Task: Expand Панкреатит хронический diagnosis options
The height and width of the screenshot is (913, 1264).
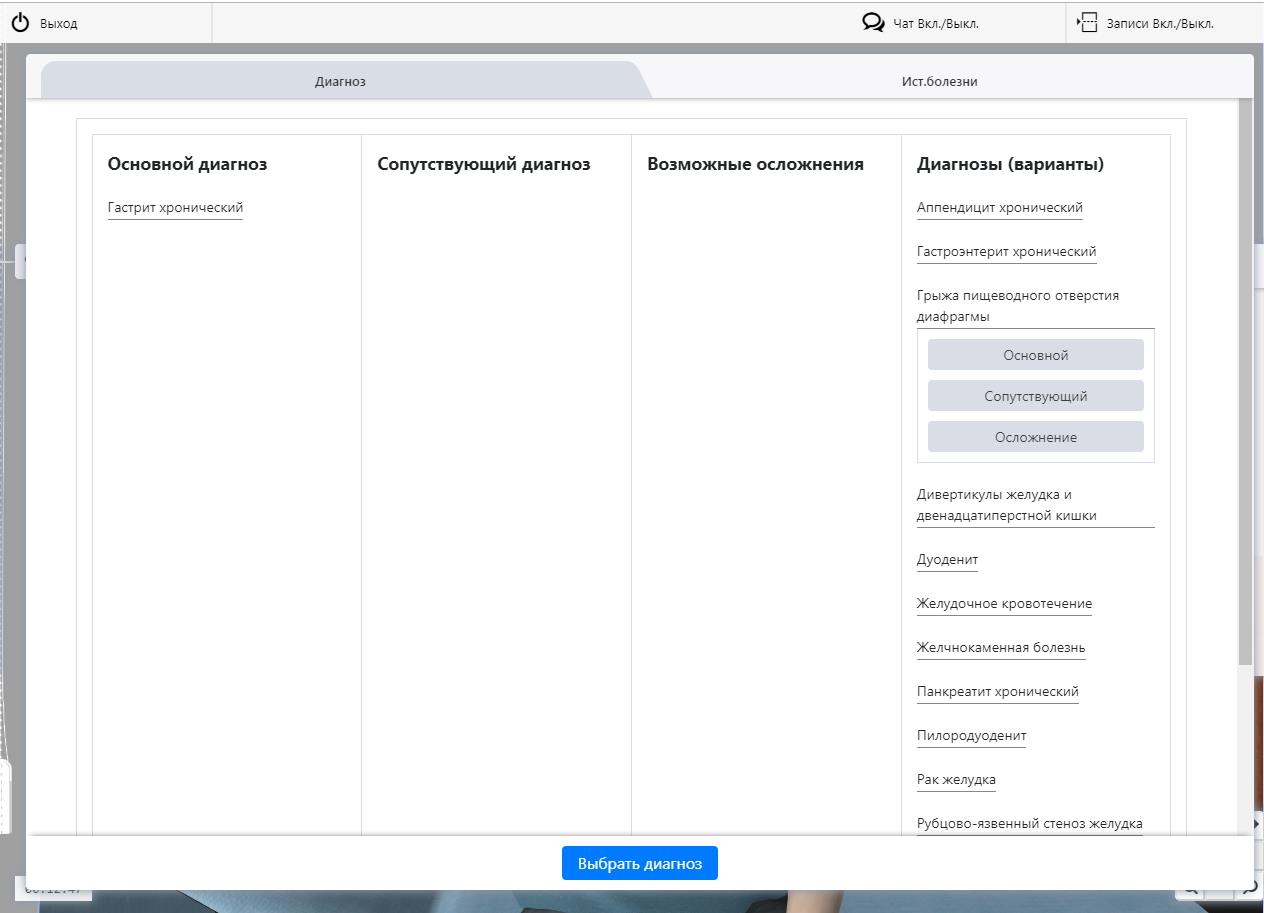Action: click(x=997, y=691)
